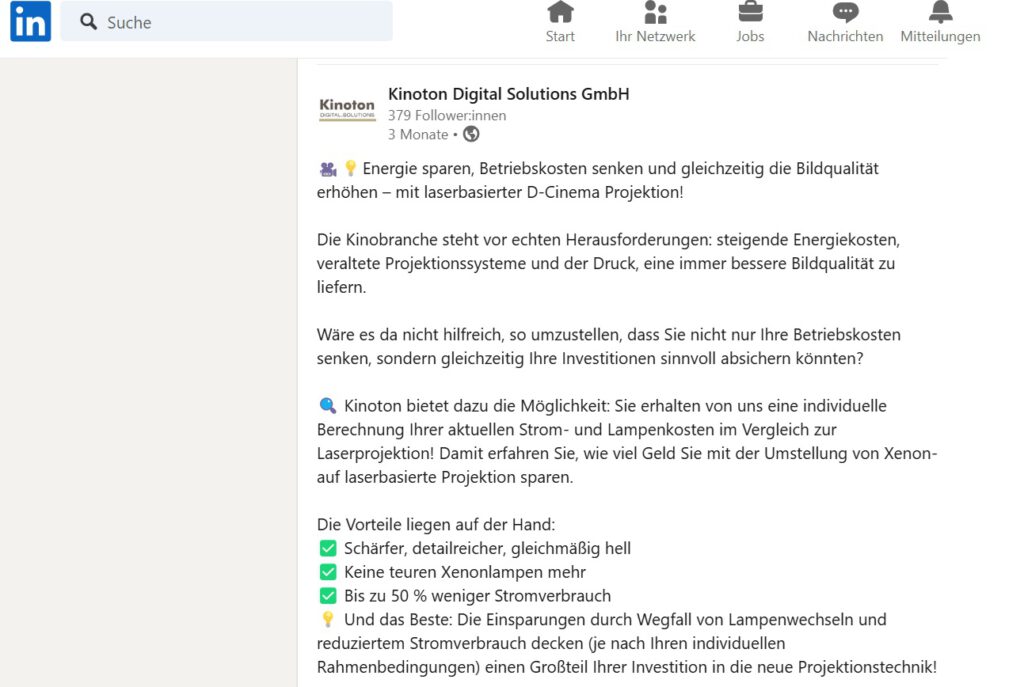
Task: Click the magnifier icon in the search box
Action: (88, 22)
